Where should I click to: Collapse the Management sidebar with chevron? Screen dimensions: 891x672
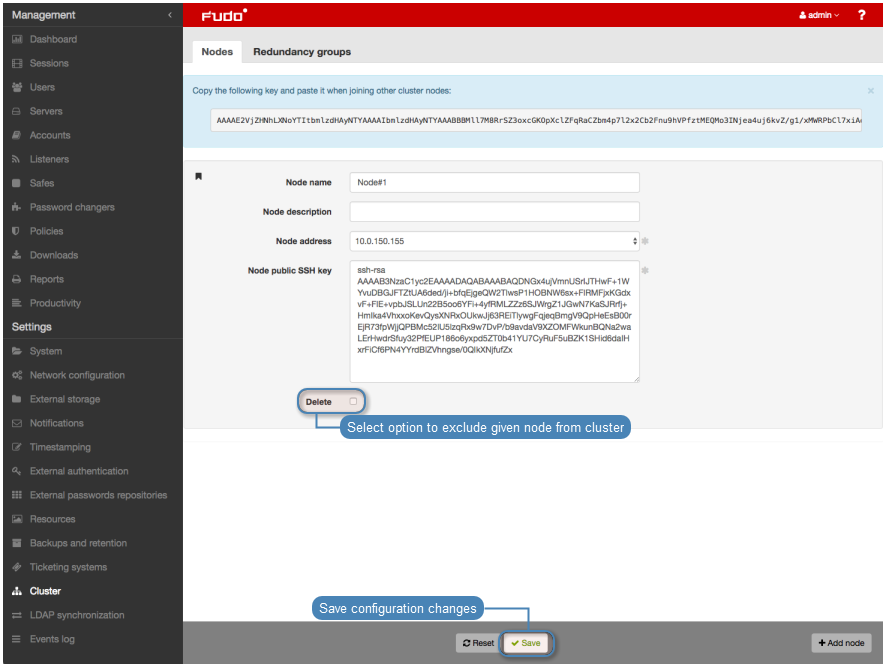170,15
